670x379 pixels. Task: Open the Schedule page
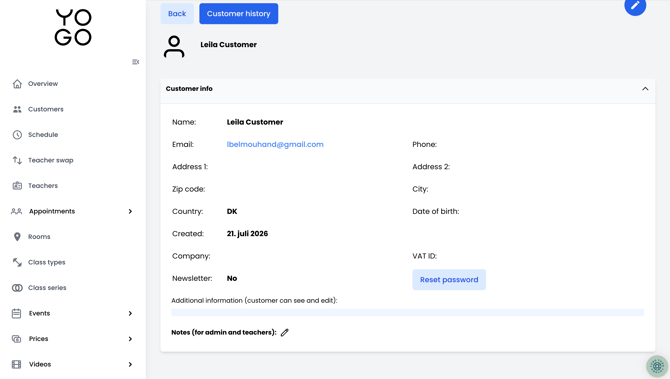(43, 135)
